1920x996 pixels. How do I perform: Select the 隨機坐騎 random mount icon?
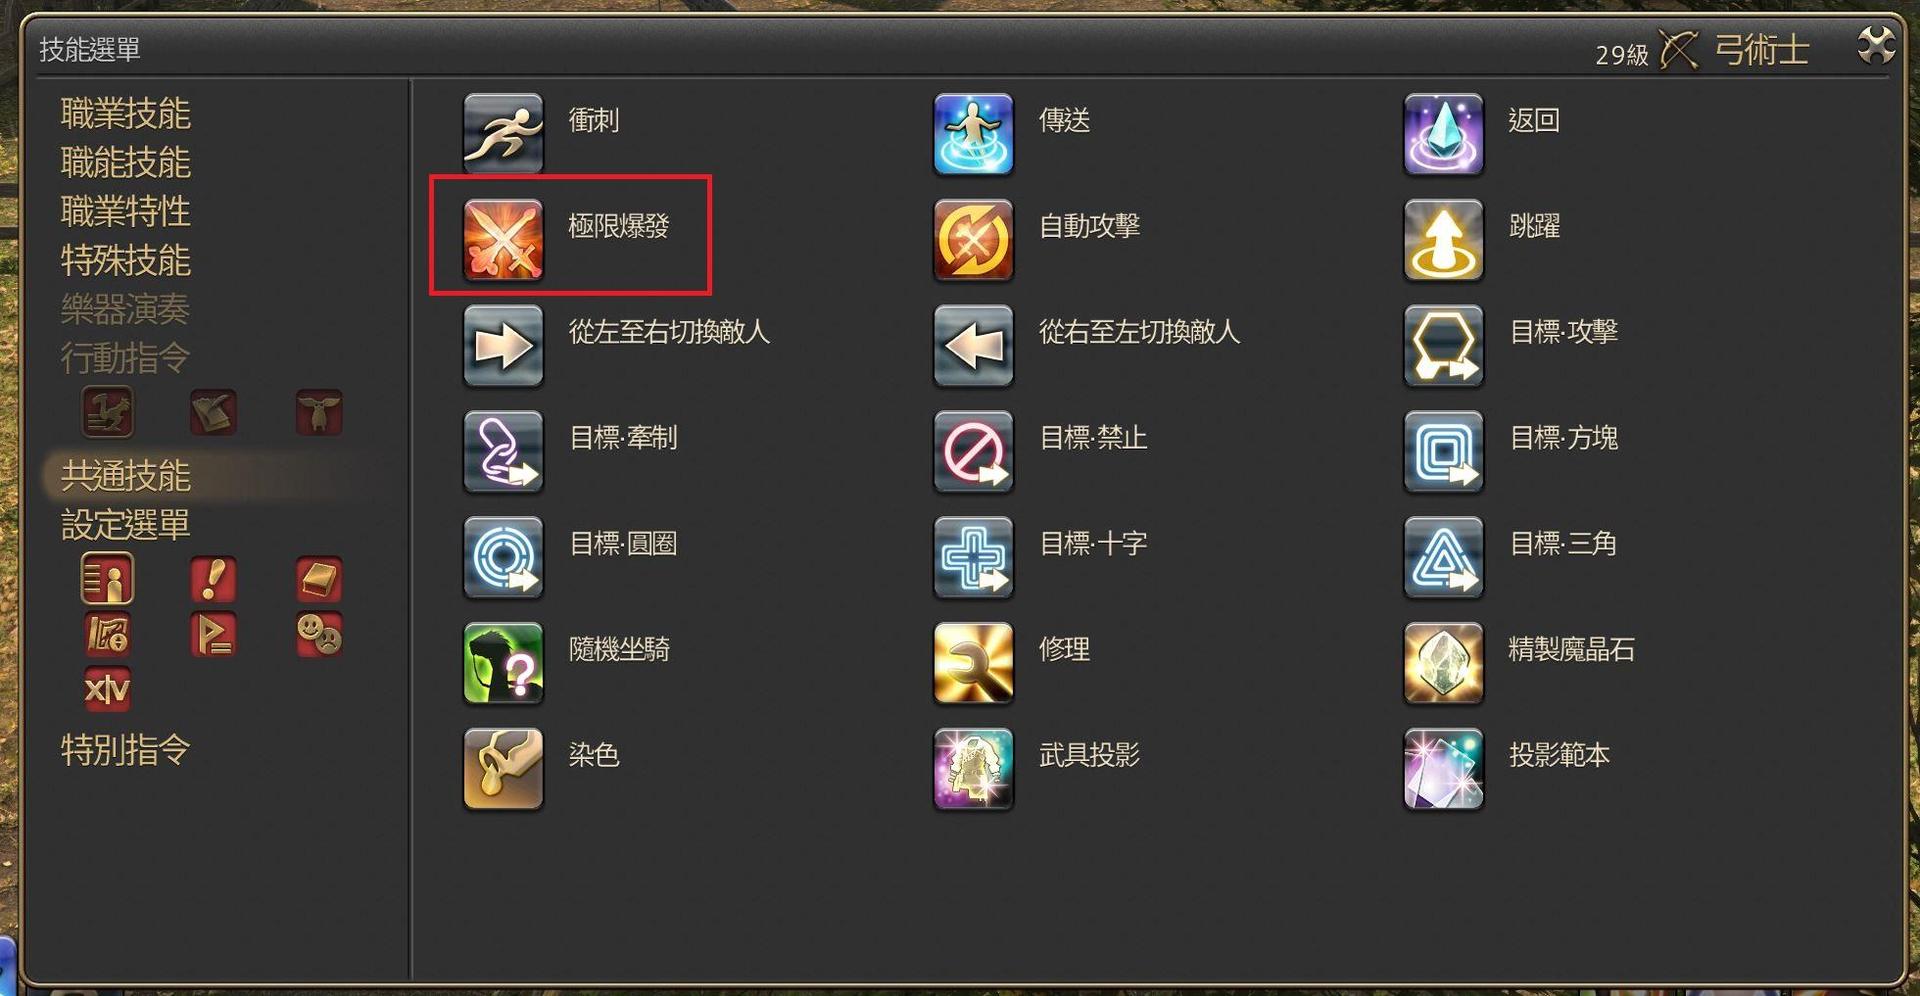pyautogui.click(x=503, y=663)
